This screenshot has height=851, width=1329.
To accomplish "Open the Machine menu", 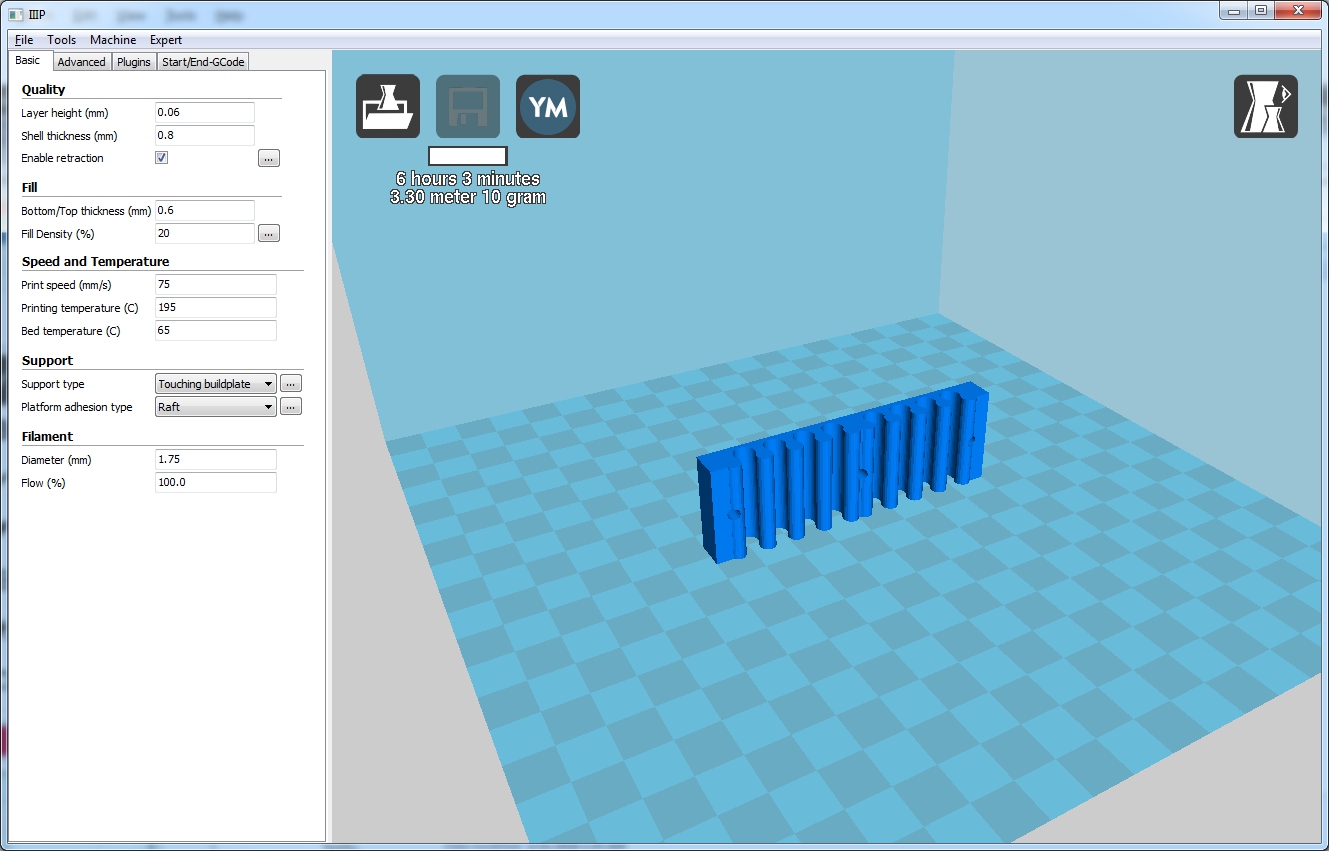I will (x=113, y=40).
